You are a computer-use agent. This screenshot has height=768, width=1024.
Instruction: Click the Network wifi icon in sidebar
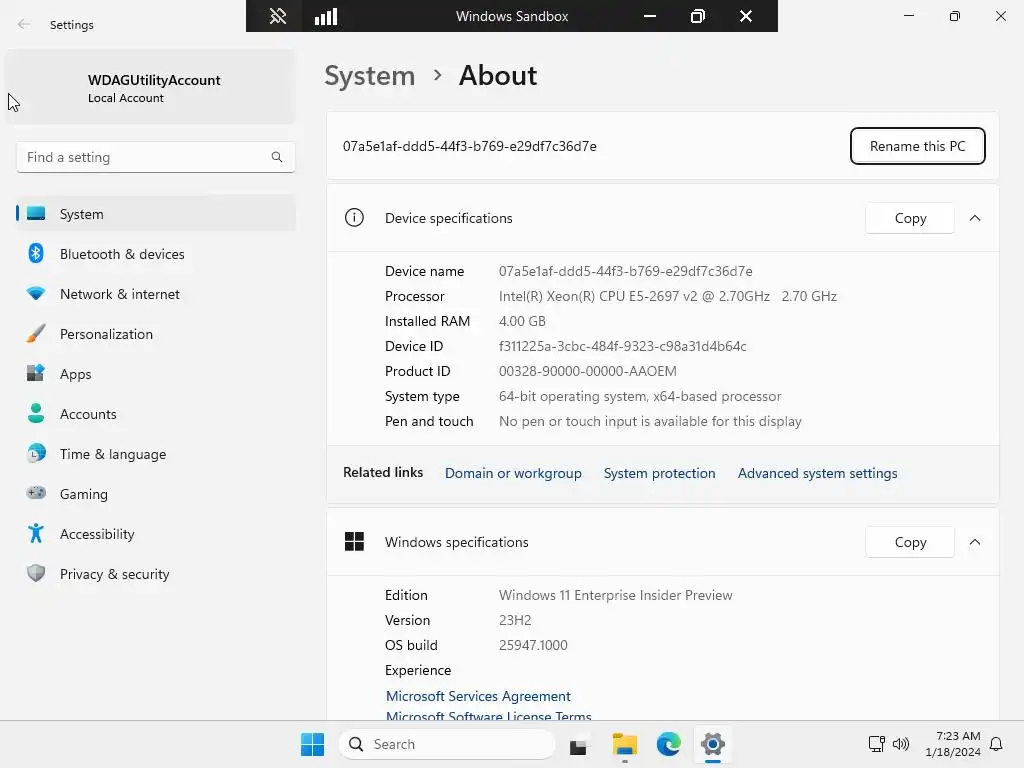coord(36,294)
